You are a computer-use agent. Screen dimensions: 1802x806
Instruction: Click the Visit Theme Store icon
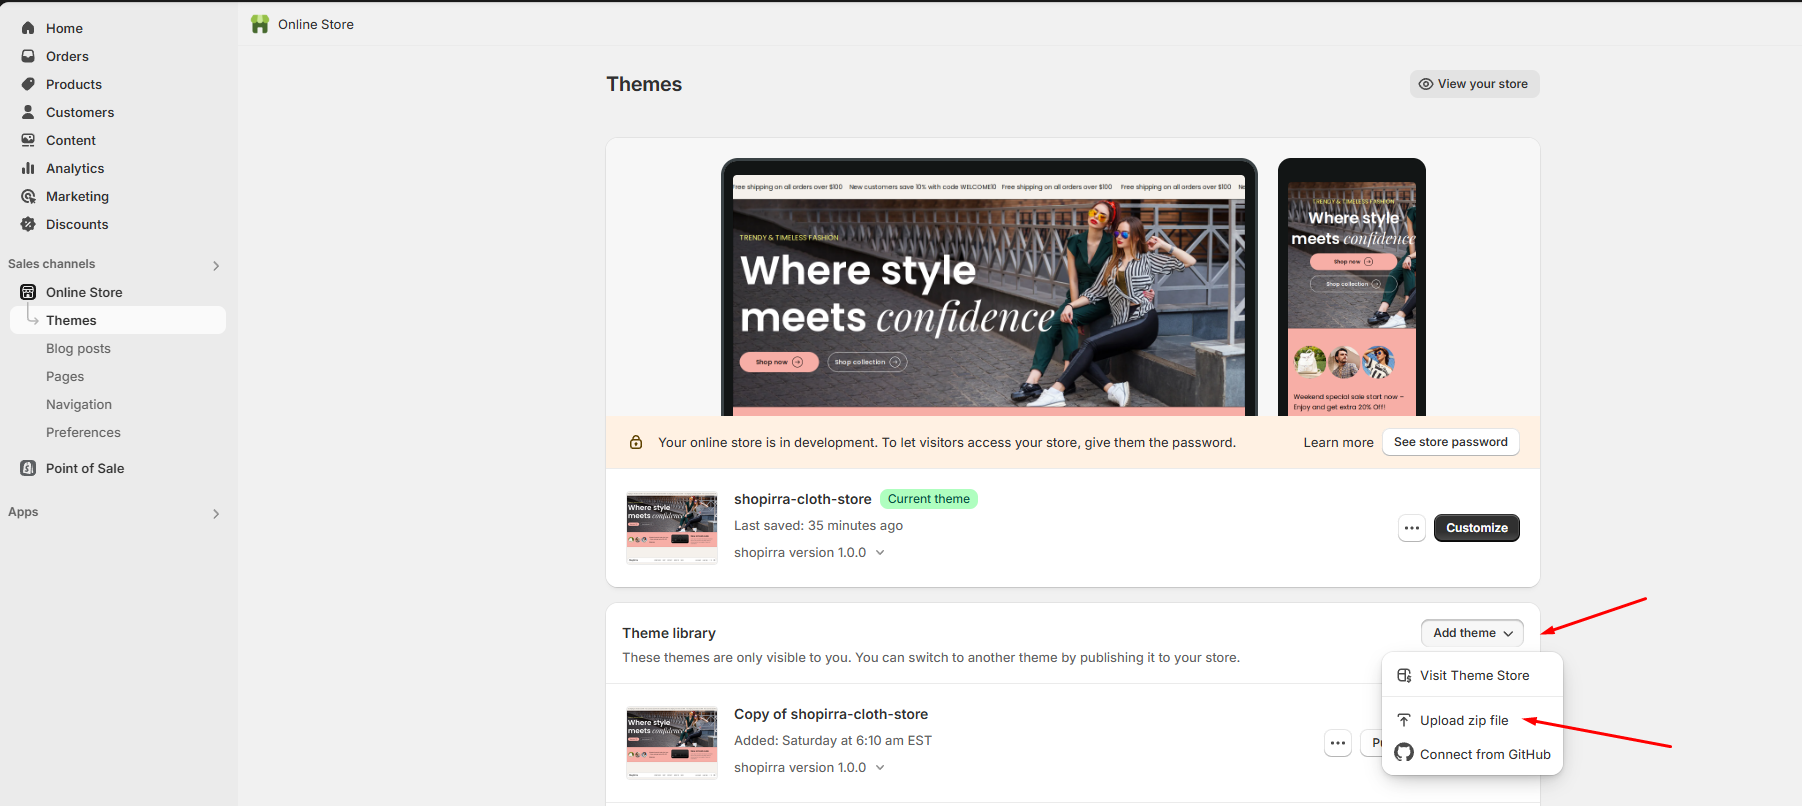tap(1404, 675)
